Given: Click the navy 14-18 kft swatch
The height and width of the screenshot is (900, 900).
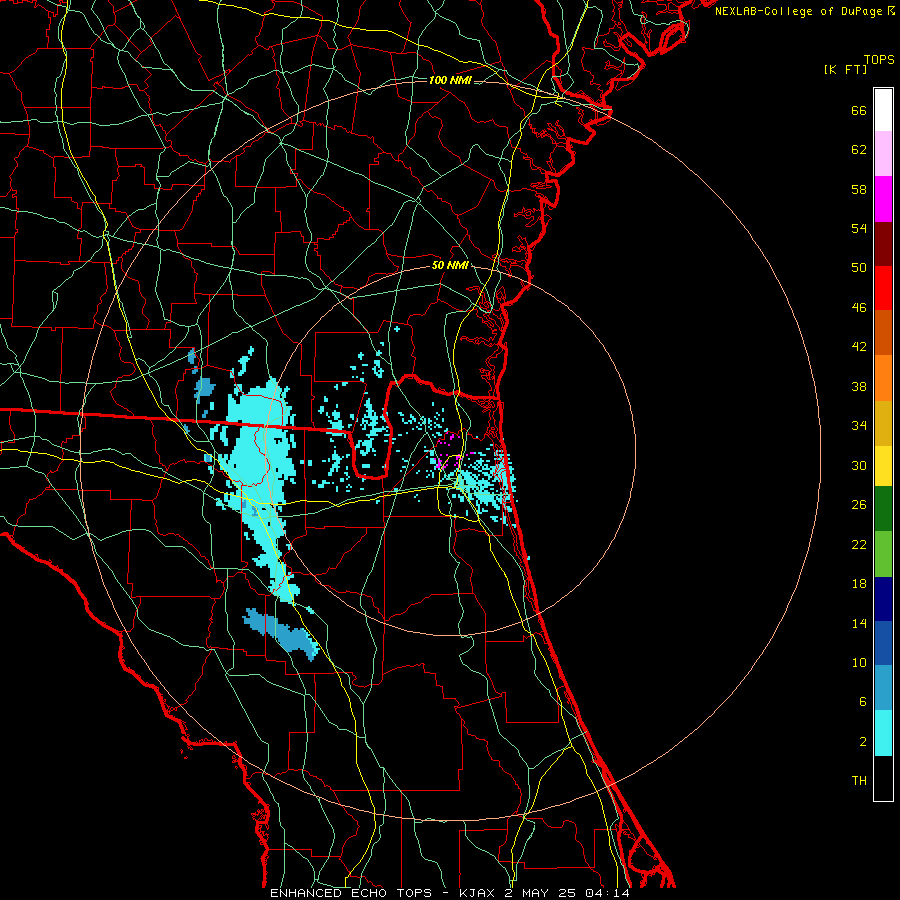Looking at the screenshot, I should pyautogui.click(x=883, y=599).
